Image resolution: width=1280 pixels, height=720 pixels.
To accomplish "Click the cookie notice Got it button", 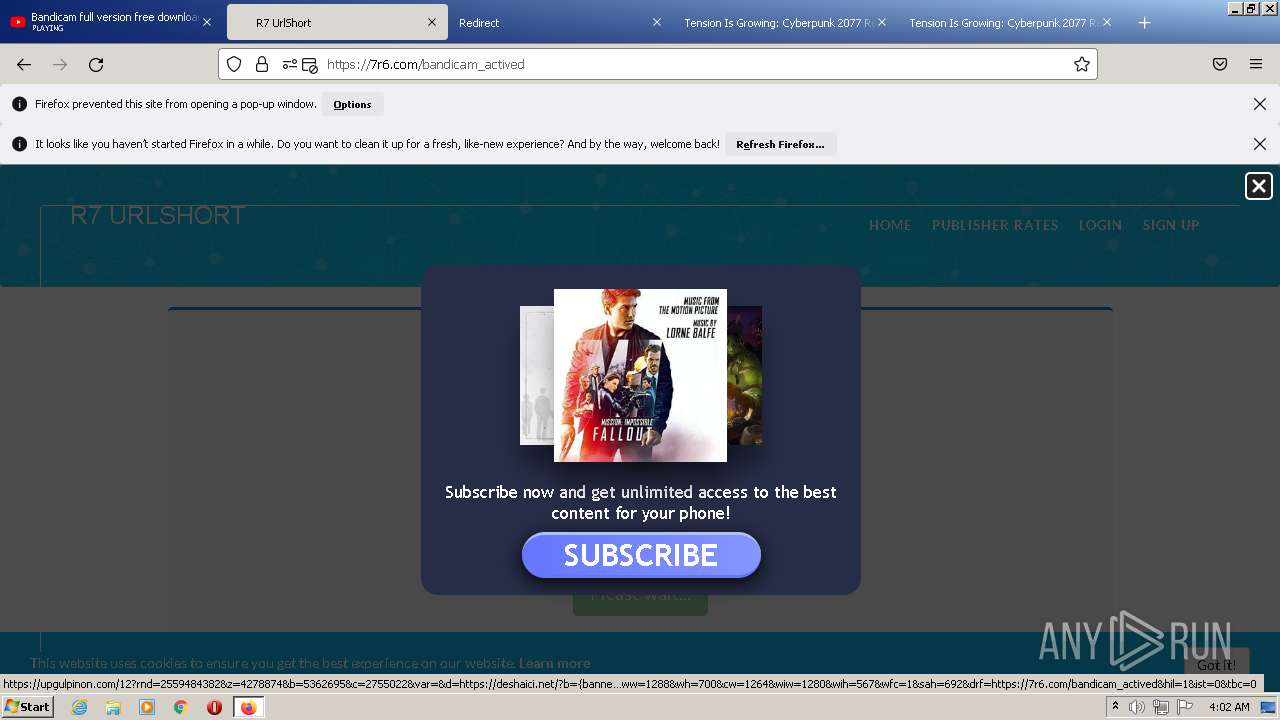I will pyautogui.click(x=1216, y=665).
